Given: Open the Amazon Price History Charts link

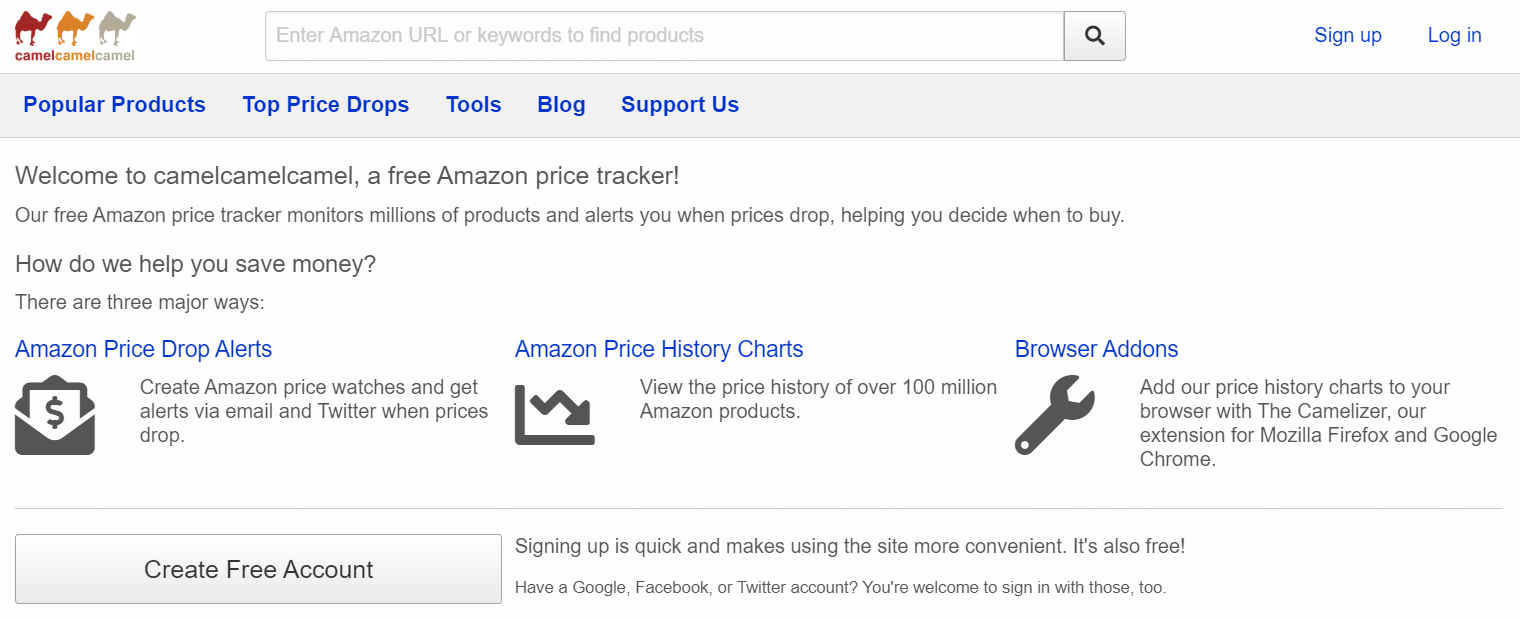Looking at the screenshot, I should (x=659, y=349).
